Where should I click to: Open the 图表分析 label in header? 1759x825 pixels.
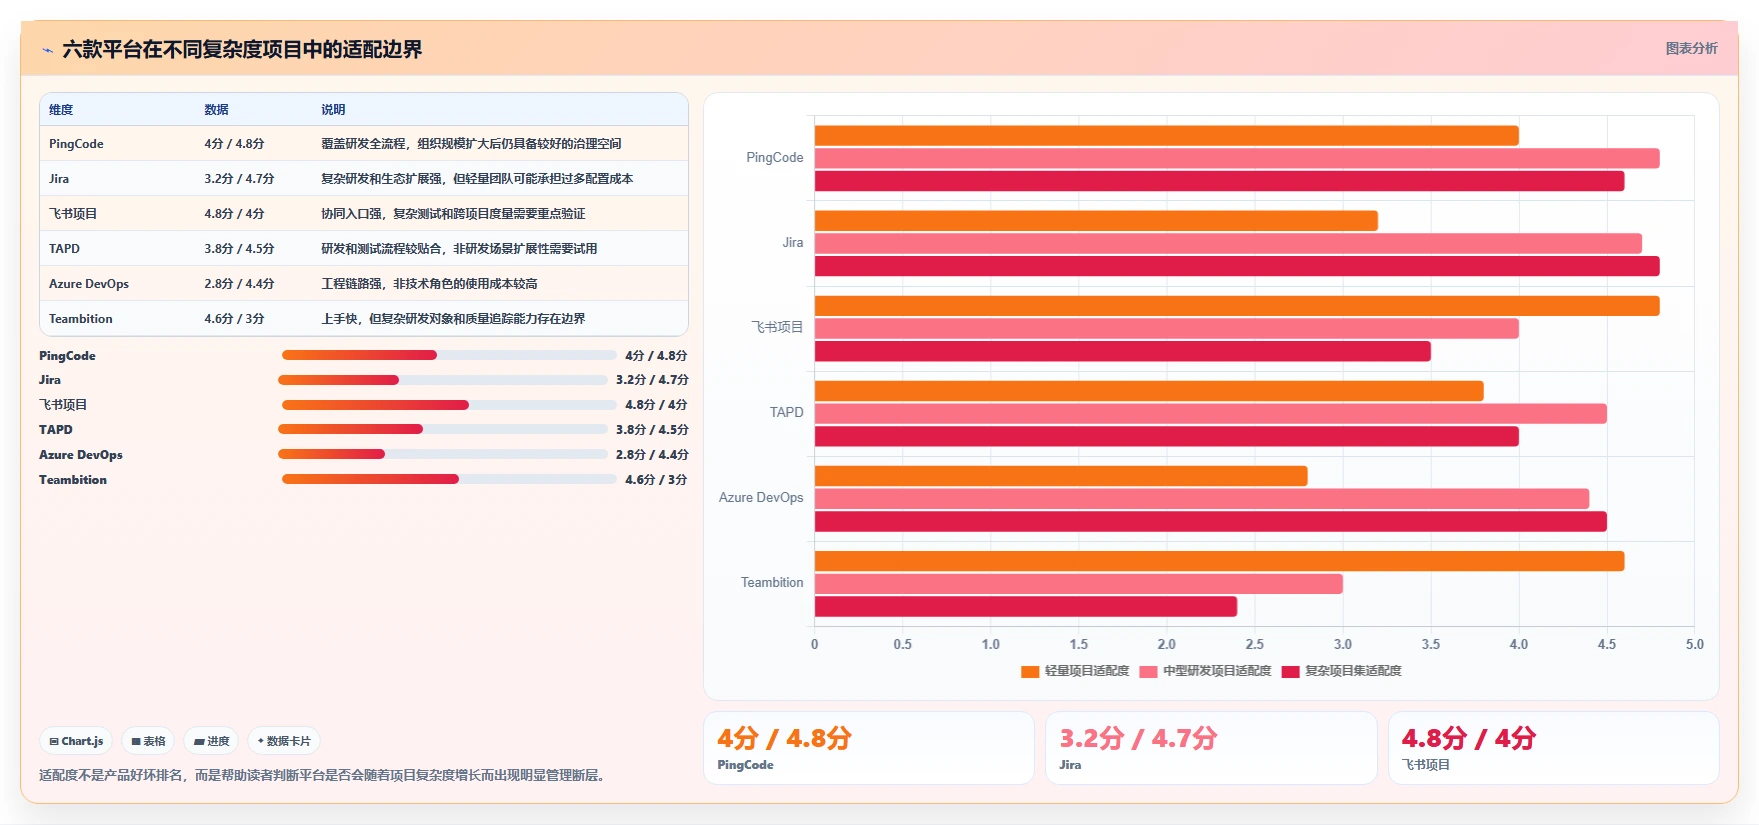[x=1691, y=48]
